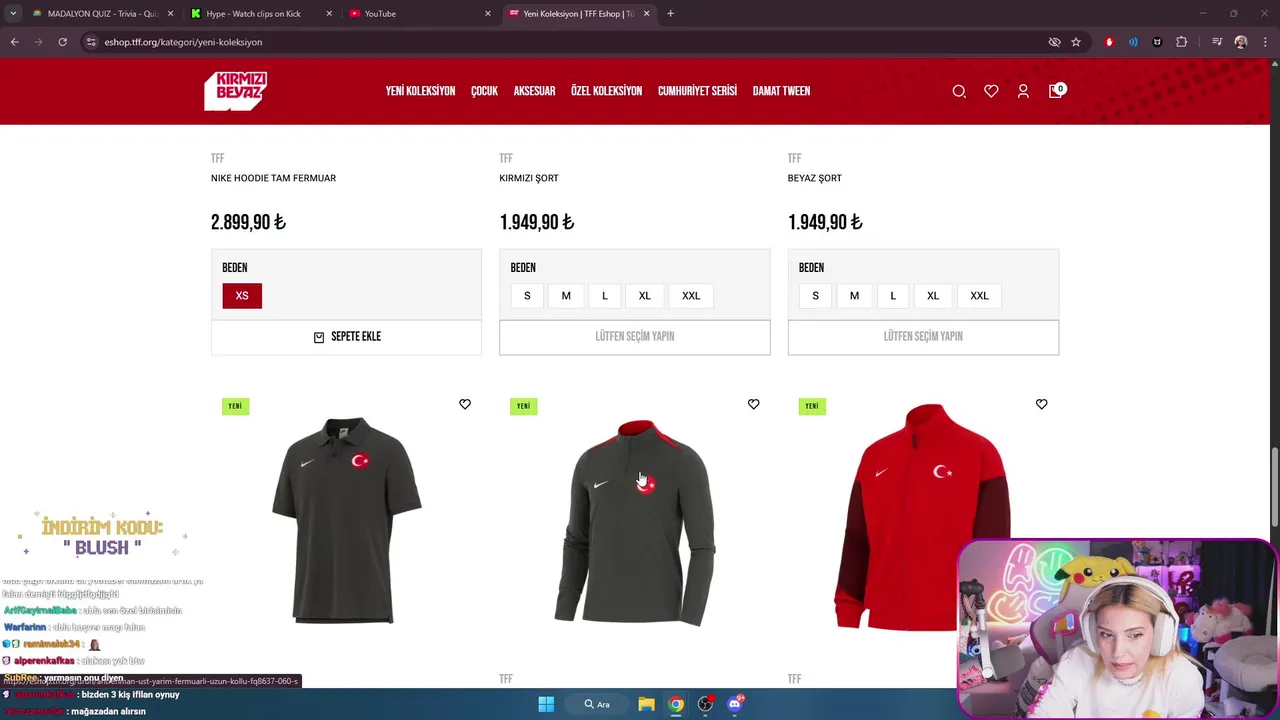The height and width of the screenshot is (720, 1280).
Task: Select size L for Kırmızı Şort
Action: (604, 296)
